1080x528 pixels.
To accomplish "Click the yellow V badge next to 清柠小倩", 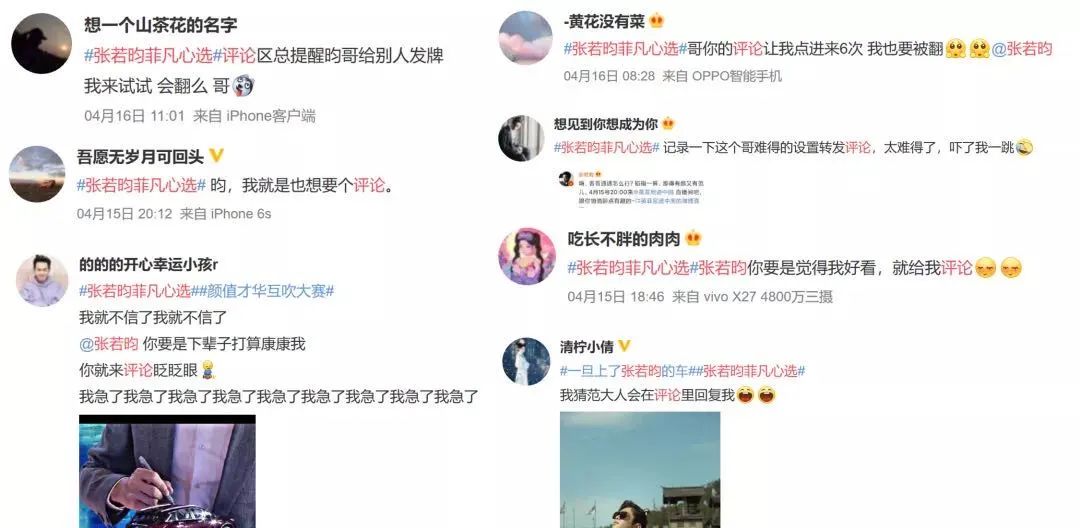I will [x=624, y=346].
